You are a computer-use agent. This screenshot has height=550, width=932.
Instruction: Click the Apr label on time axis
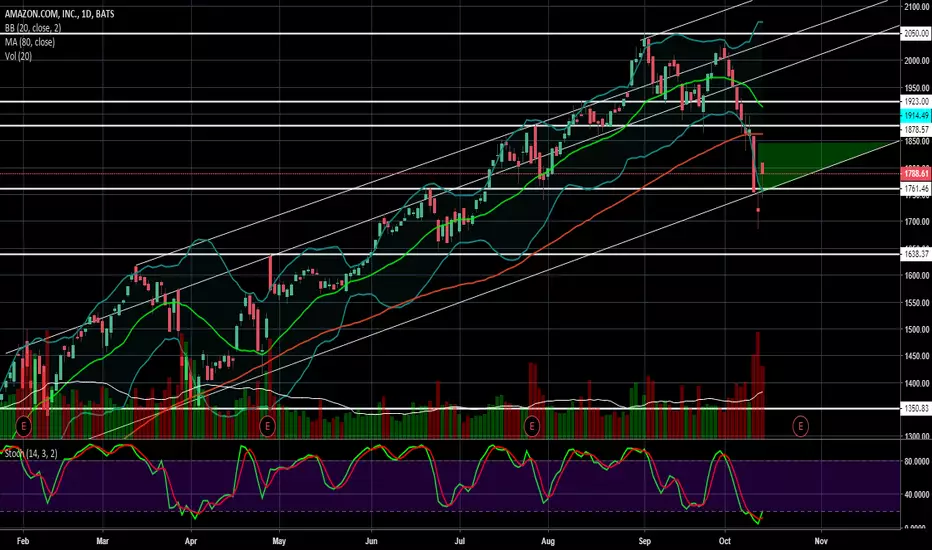[x=191, y=541]
